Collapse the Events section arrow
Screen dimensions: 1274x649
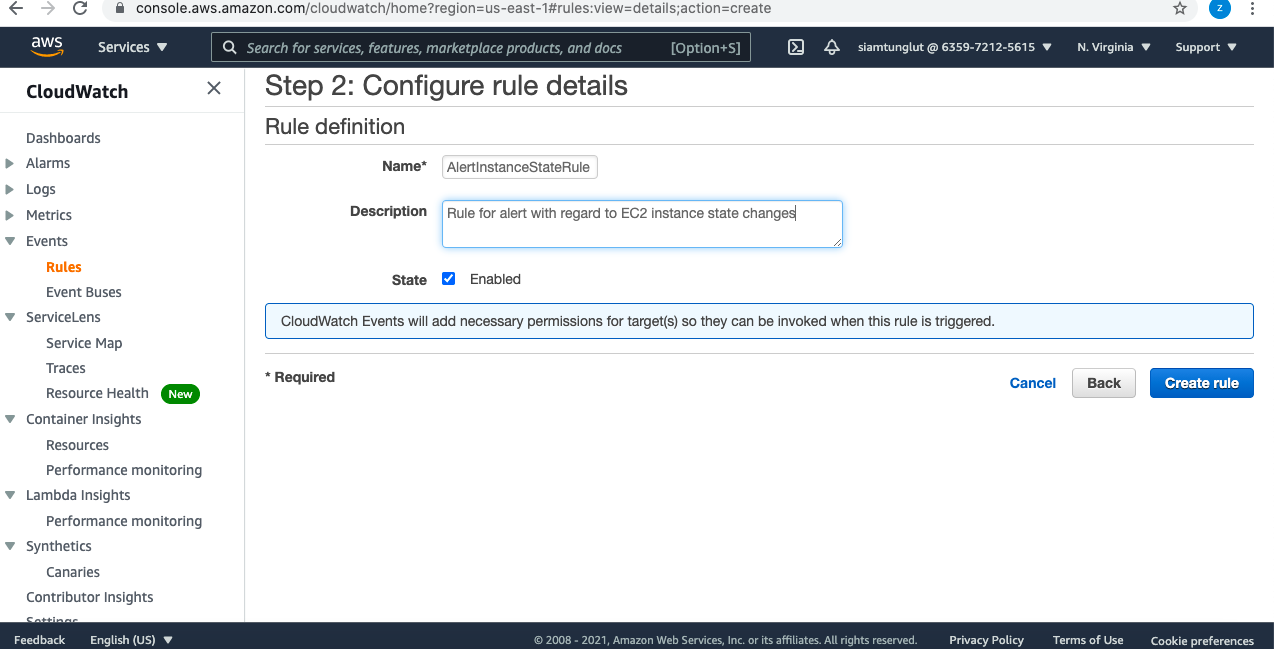[x=10, y=241]
